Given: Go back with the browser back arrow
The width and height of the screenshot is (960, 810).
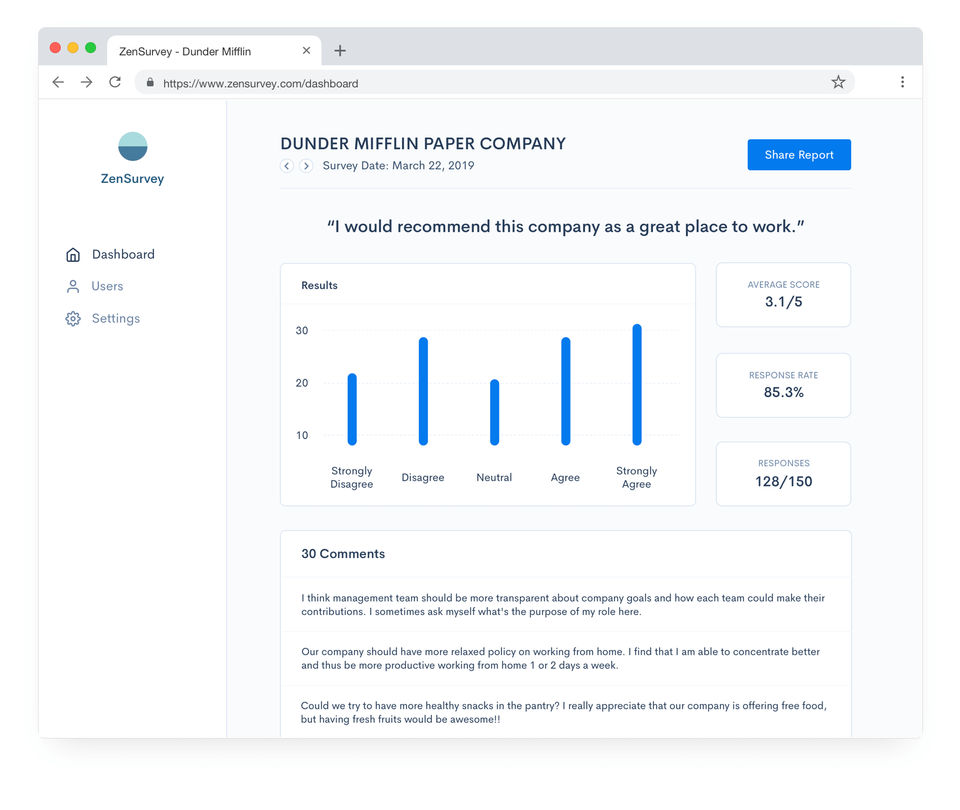Looking at the screenshot, I should pyautogui.click(x=58, y=82).
